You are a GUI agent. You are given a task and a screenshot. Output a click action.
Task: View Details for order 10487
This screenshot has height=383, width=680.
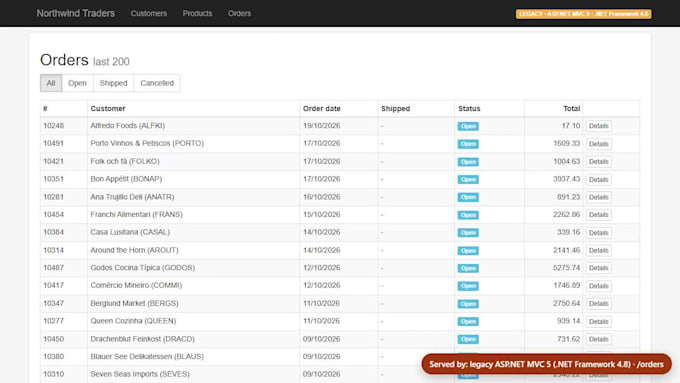tap(598, 268)
